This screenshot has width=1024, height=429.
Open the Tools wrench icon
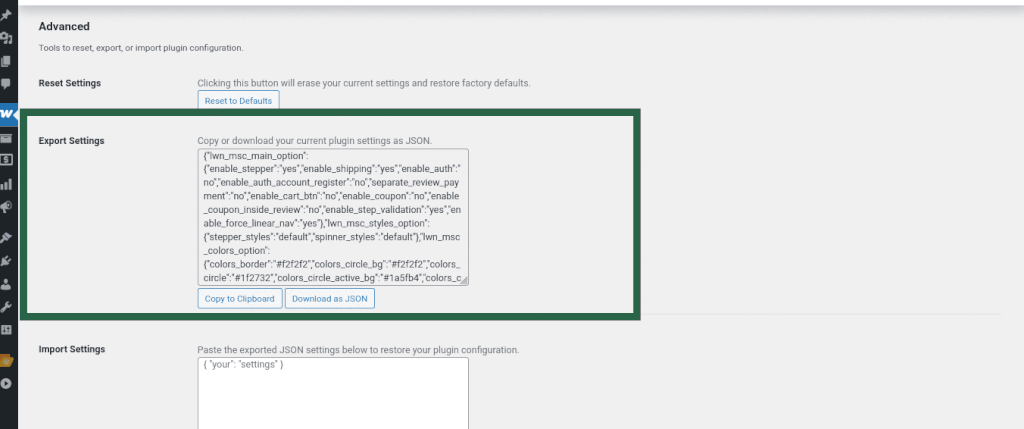click(6, 307)
